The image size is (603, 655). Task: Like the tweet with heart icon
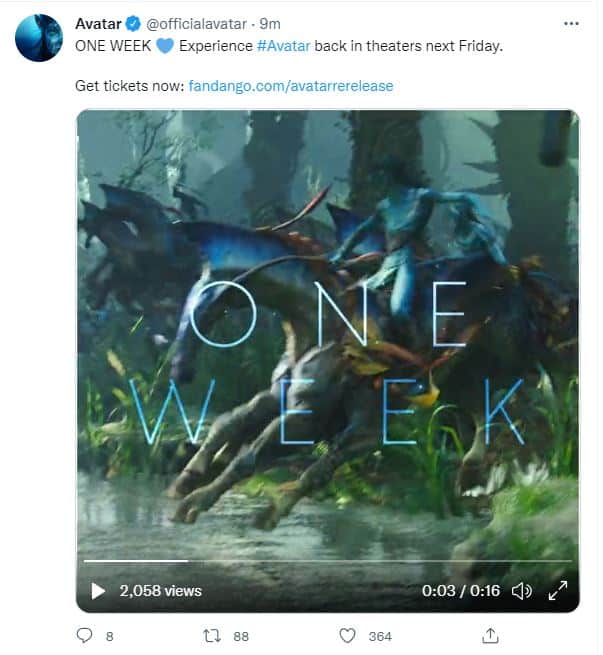click(x=347, y=636)
